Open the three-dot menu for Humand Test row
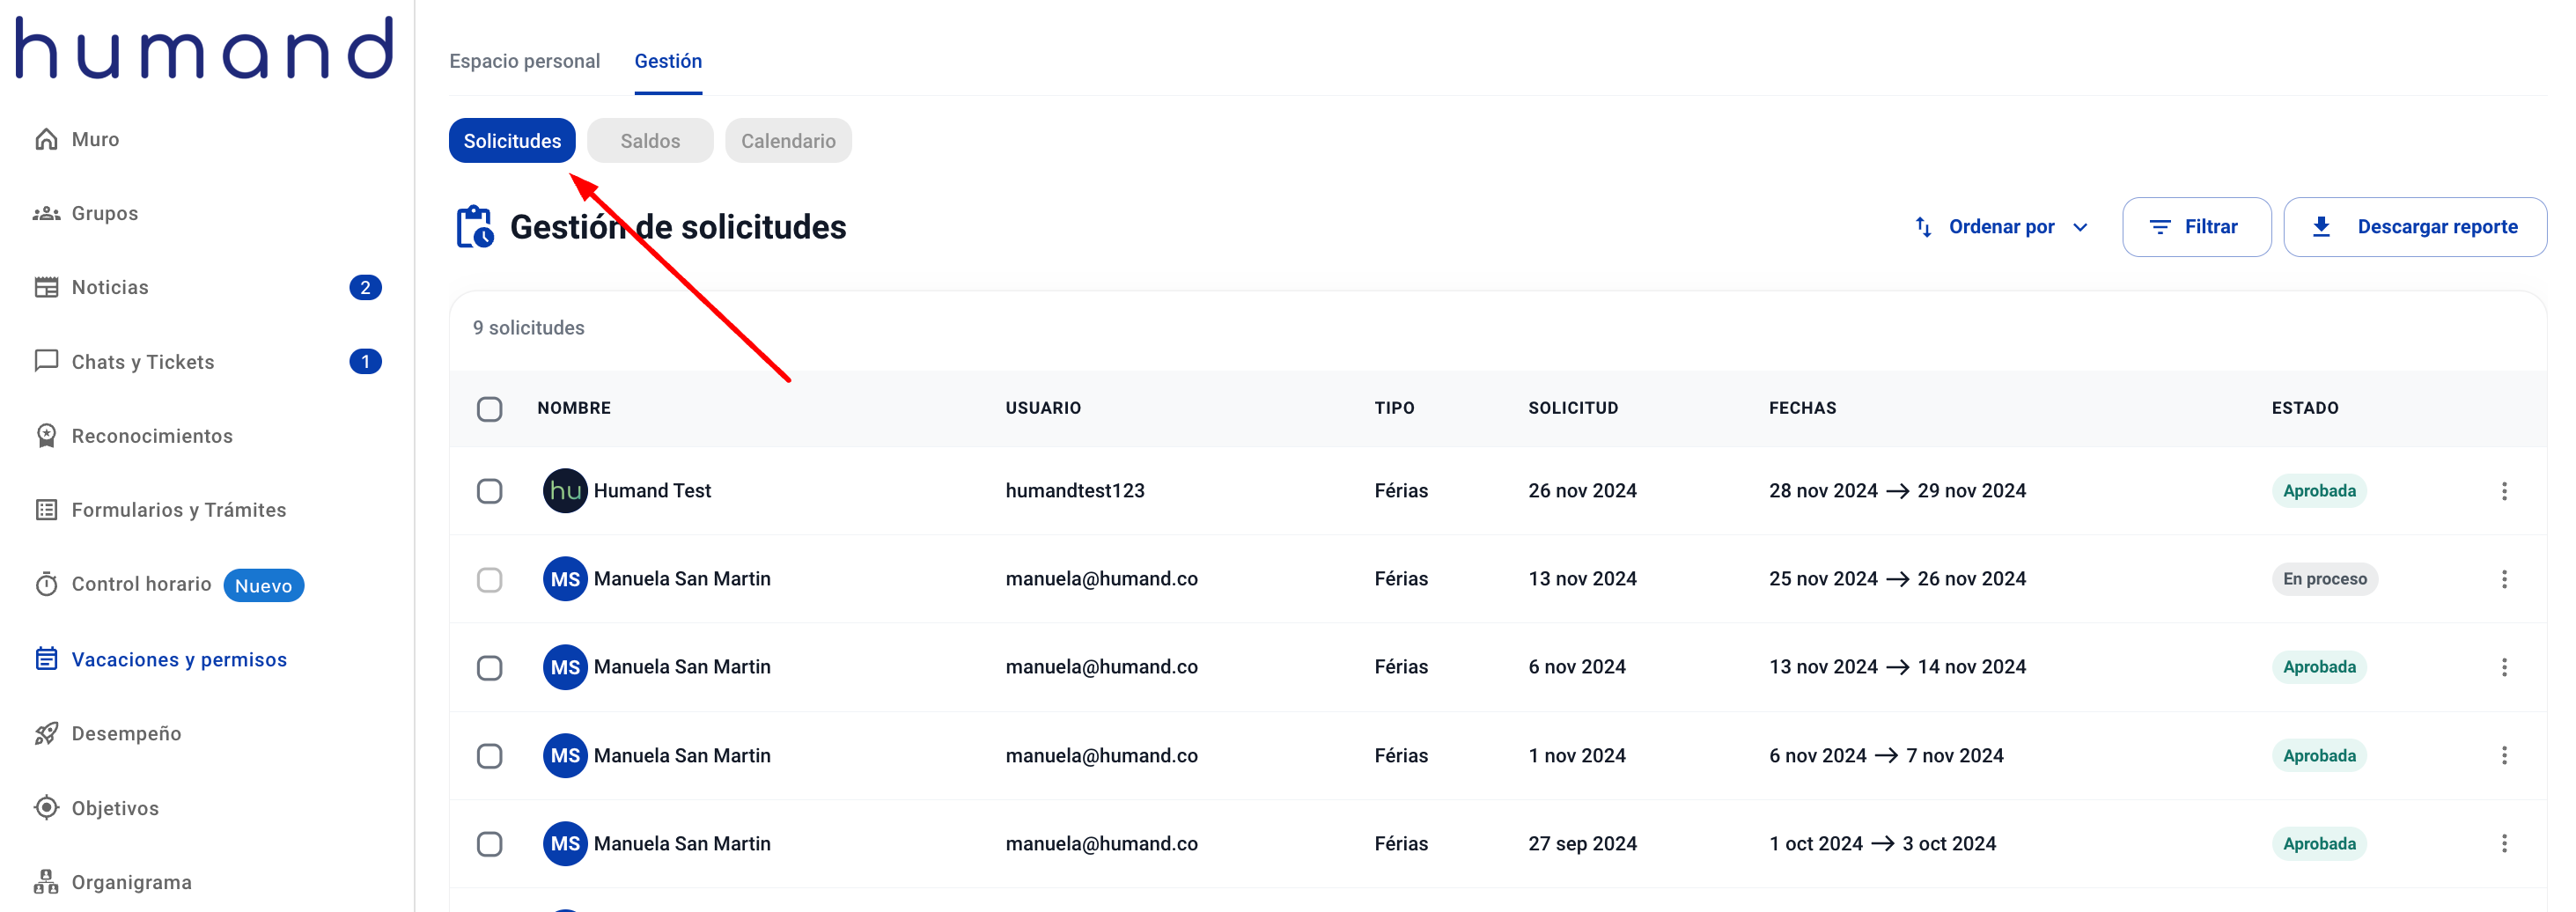This screenshot has height=912, width=2576. pos(2503,491)
